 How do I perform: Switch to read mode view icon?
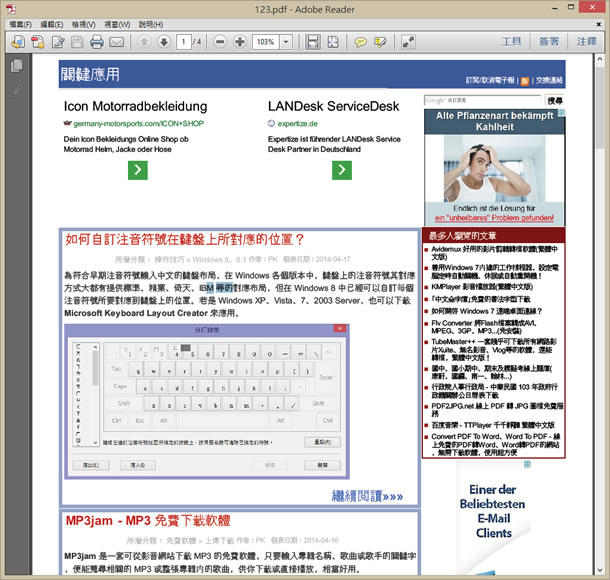pyautogui.click(x=408, y=42)
